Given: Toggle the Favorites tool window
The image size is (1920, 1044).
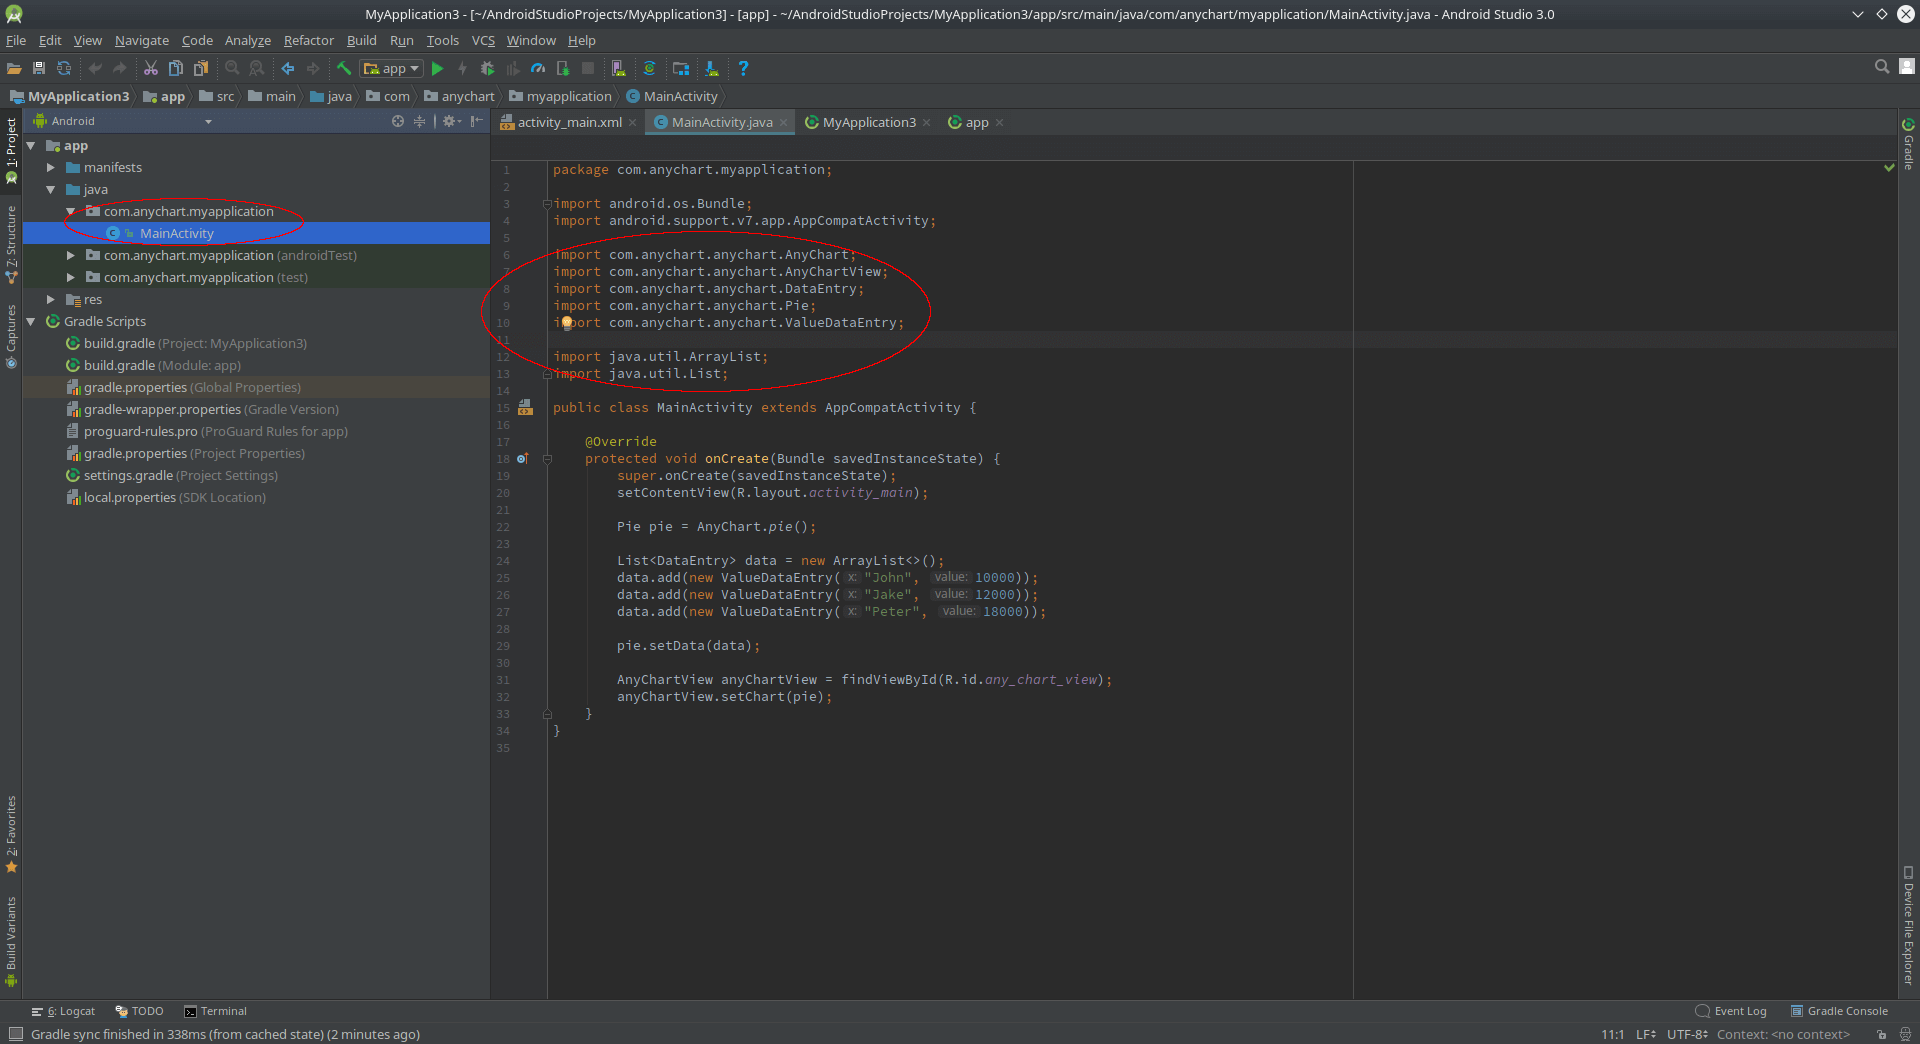Looking at the screenshot, I should point(11,834).
